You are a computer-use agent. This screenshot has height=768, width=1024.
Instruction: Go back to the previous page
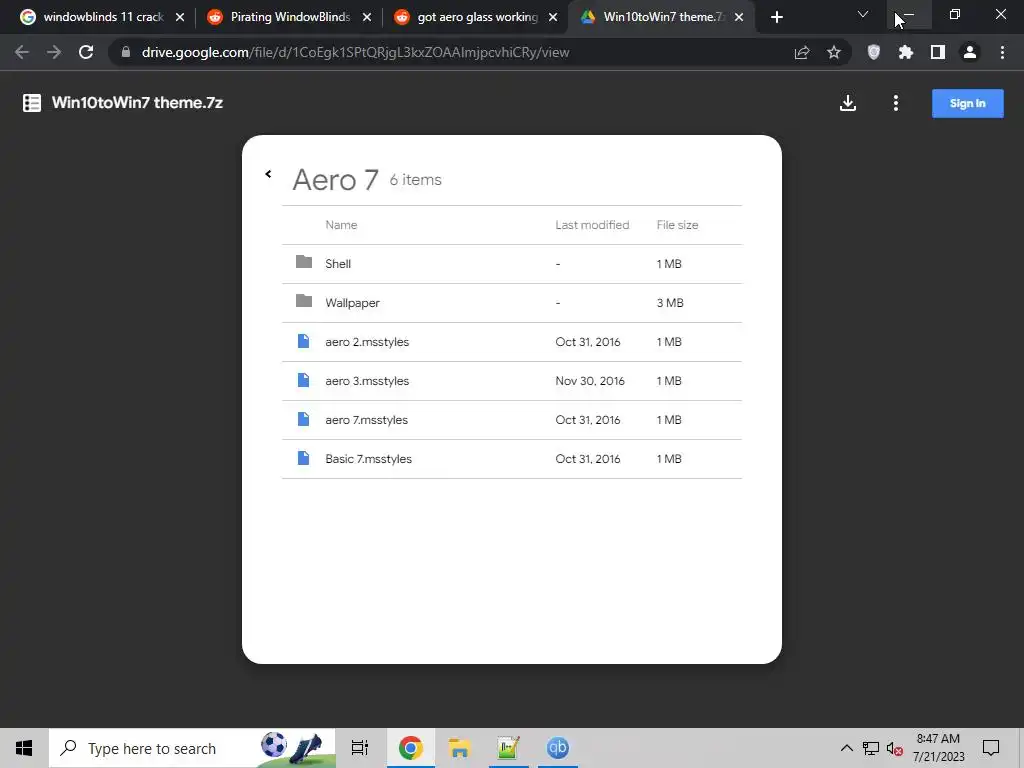(22, 52)
